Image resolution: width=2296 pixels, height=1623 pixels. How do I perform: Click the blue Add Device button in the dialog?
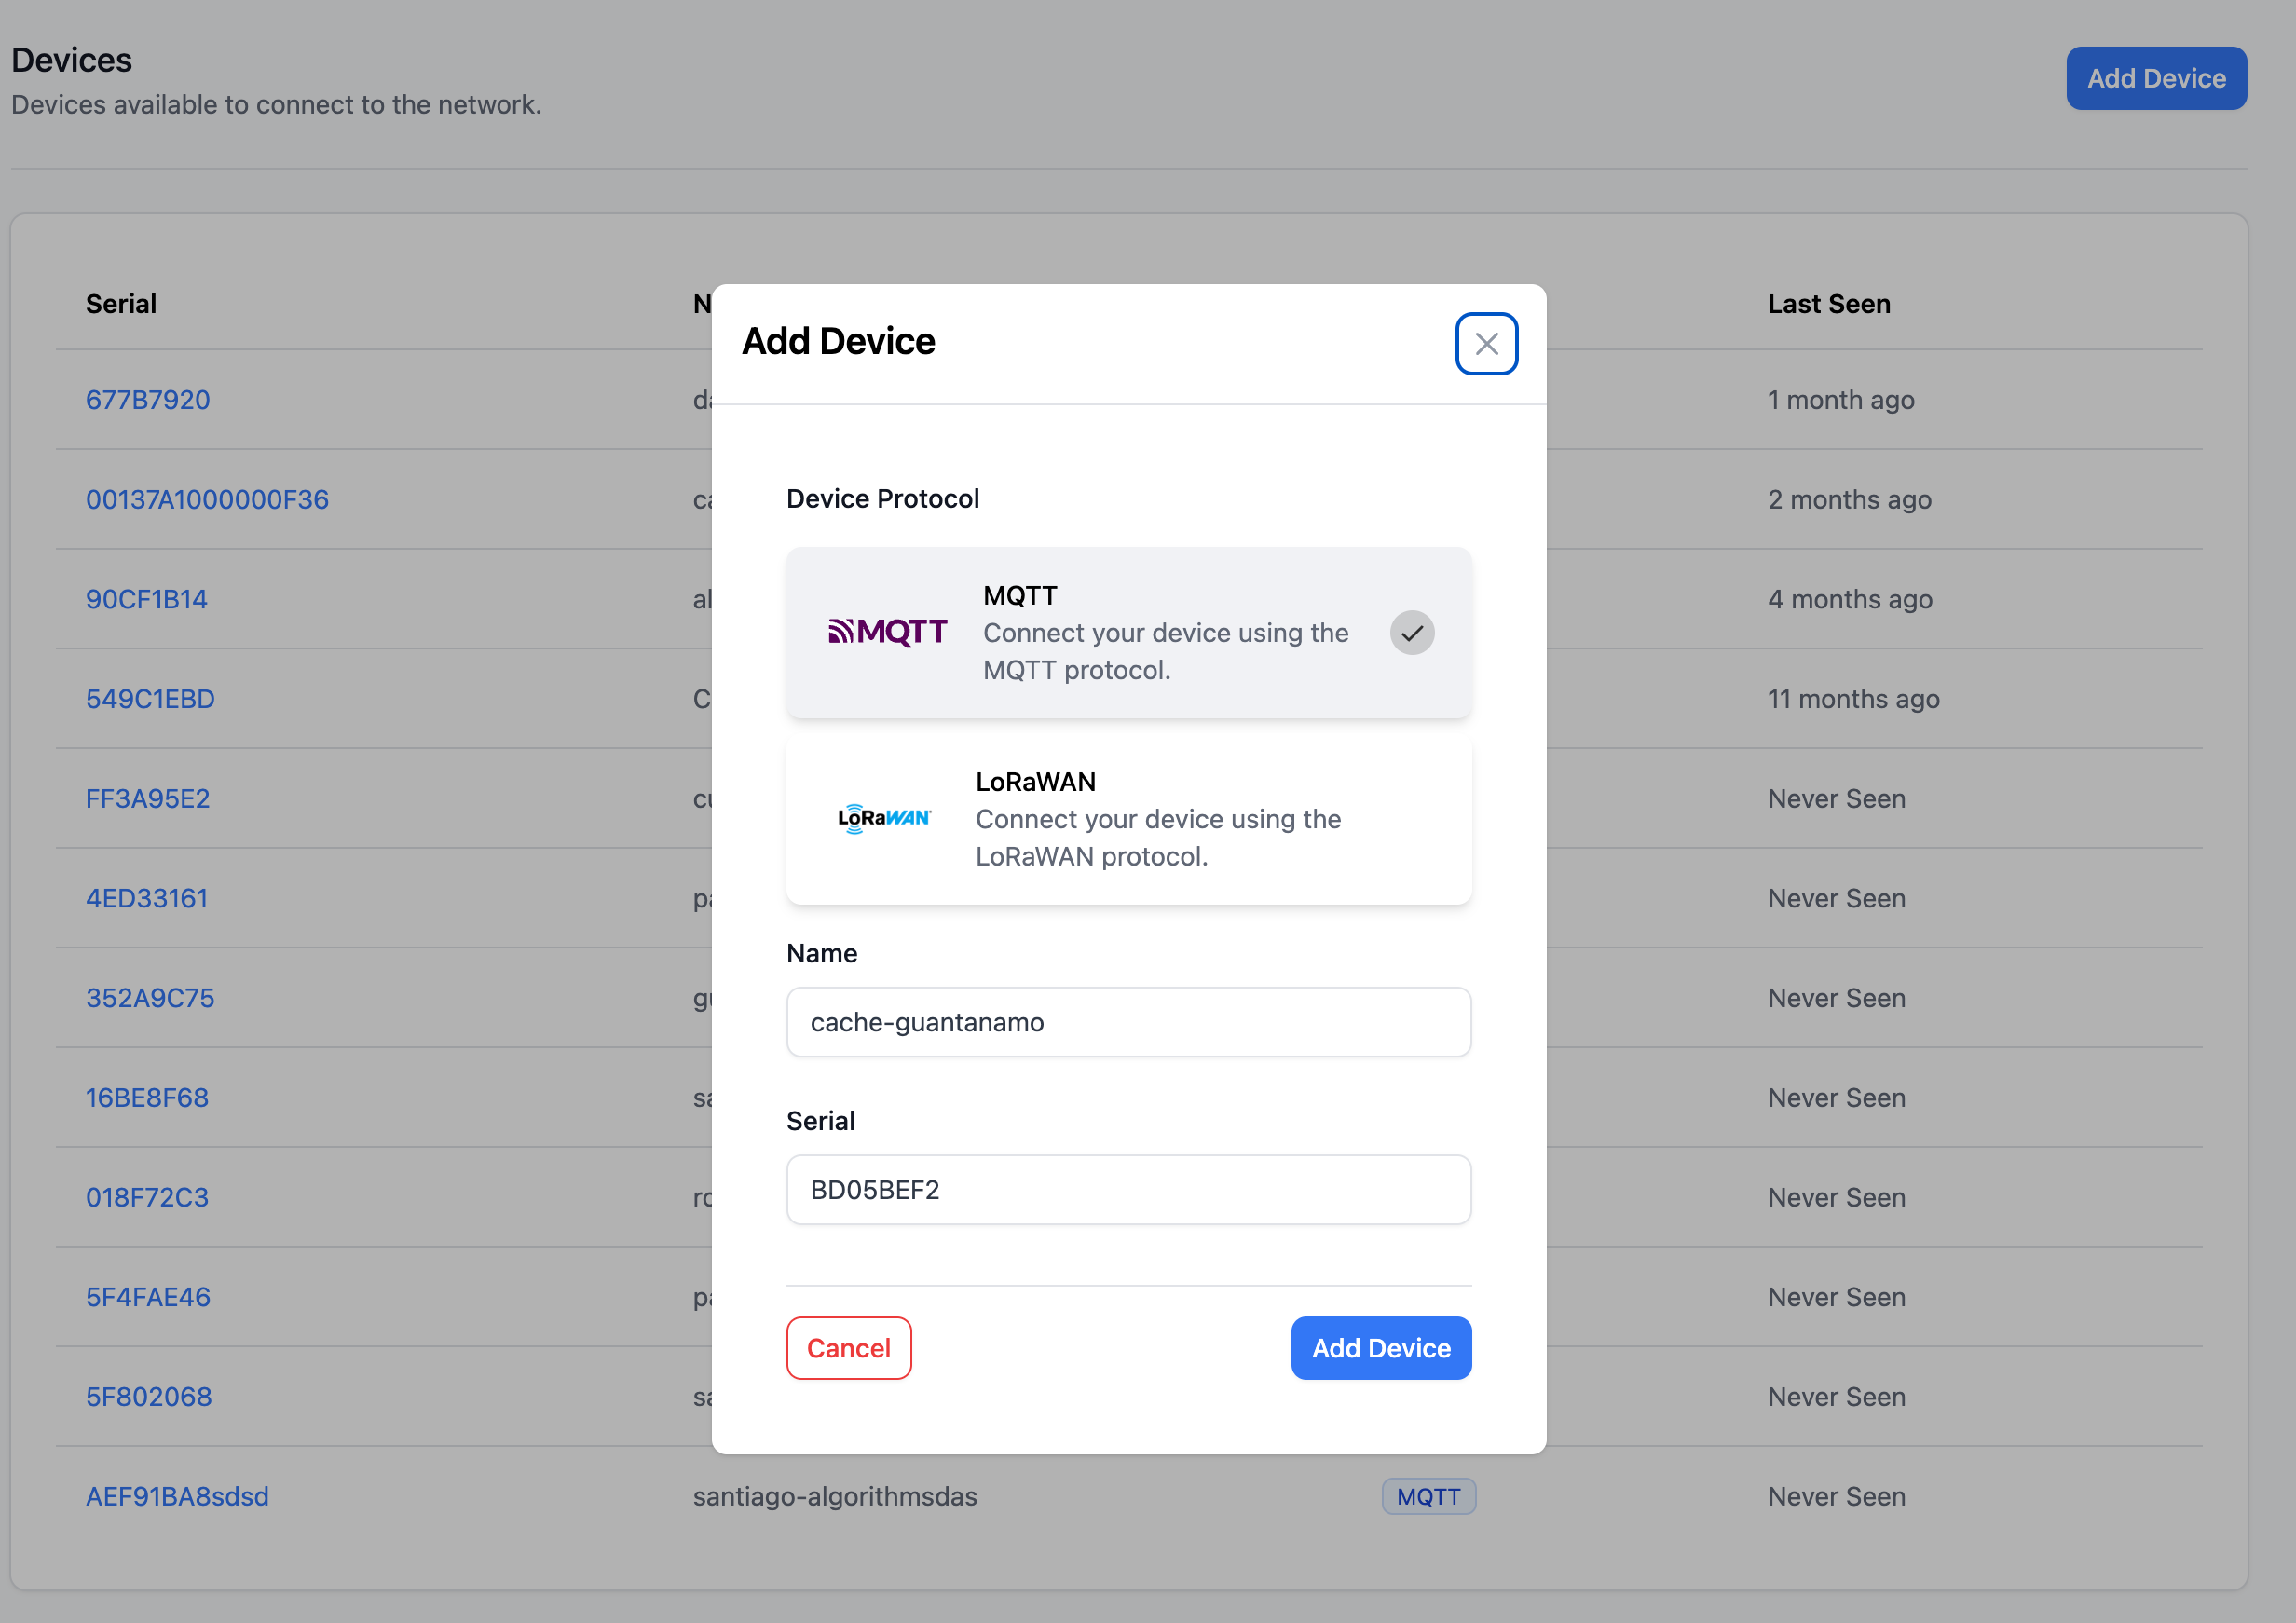(1381, 1347)
